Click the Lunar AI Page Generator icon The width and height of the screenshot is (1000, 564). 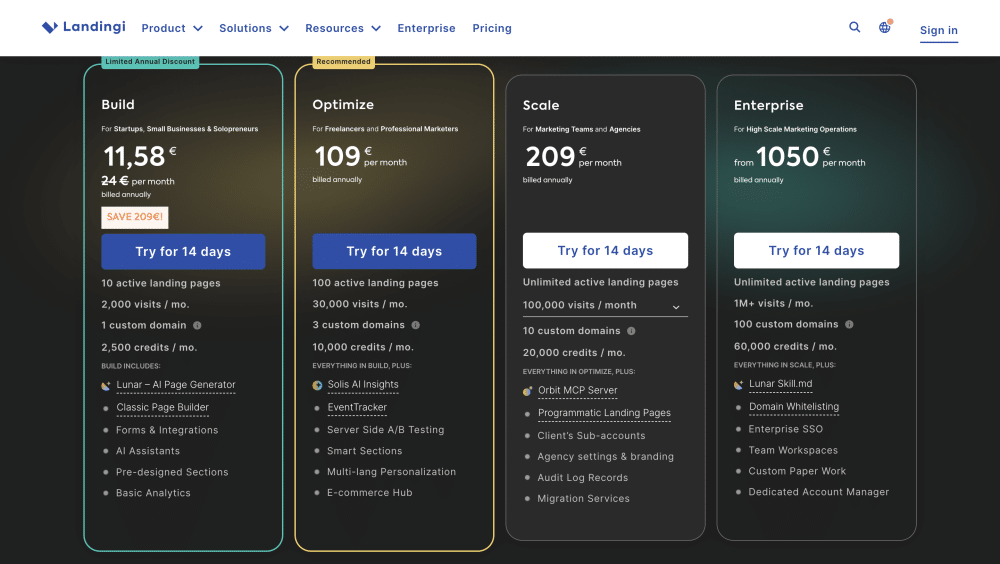coord(106,385)
